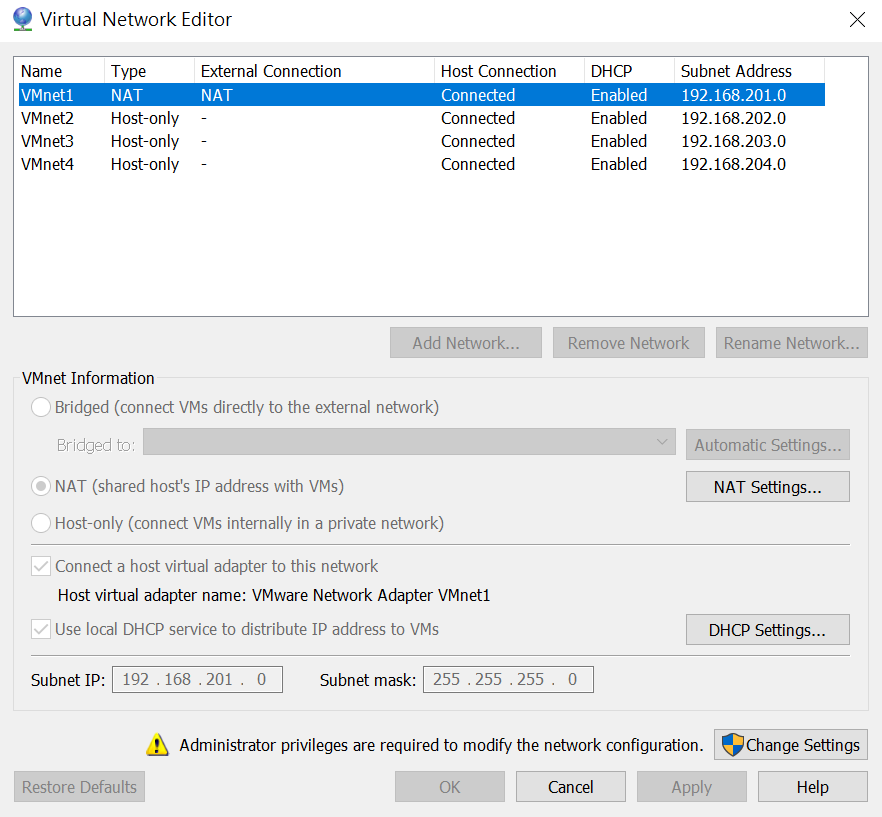
Task: Select the Bridged radio button
Action: click(40, 407)
